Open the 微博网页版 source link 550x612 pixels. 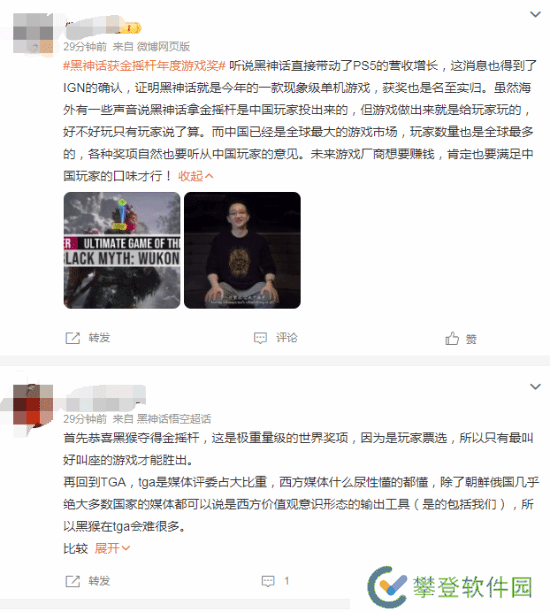(x=163, y=47)
